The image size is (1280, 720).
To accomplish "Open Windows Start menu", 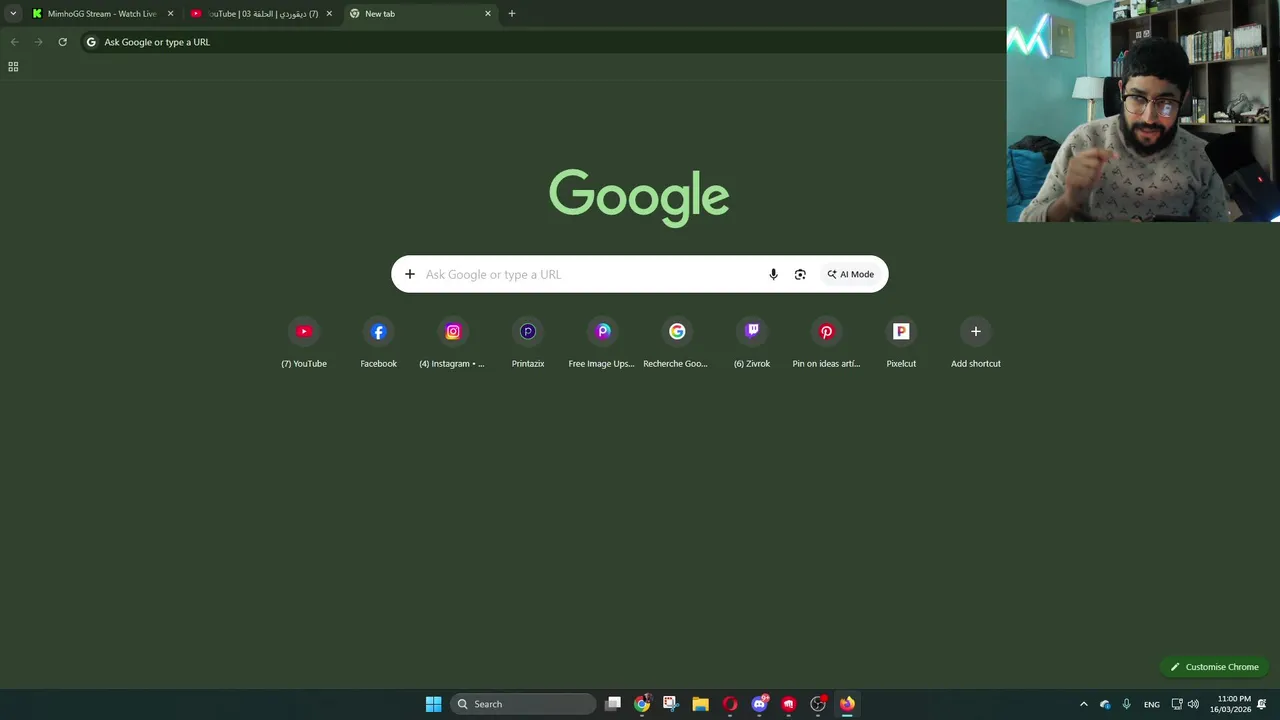I will (x=433, y=704).
